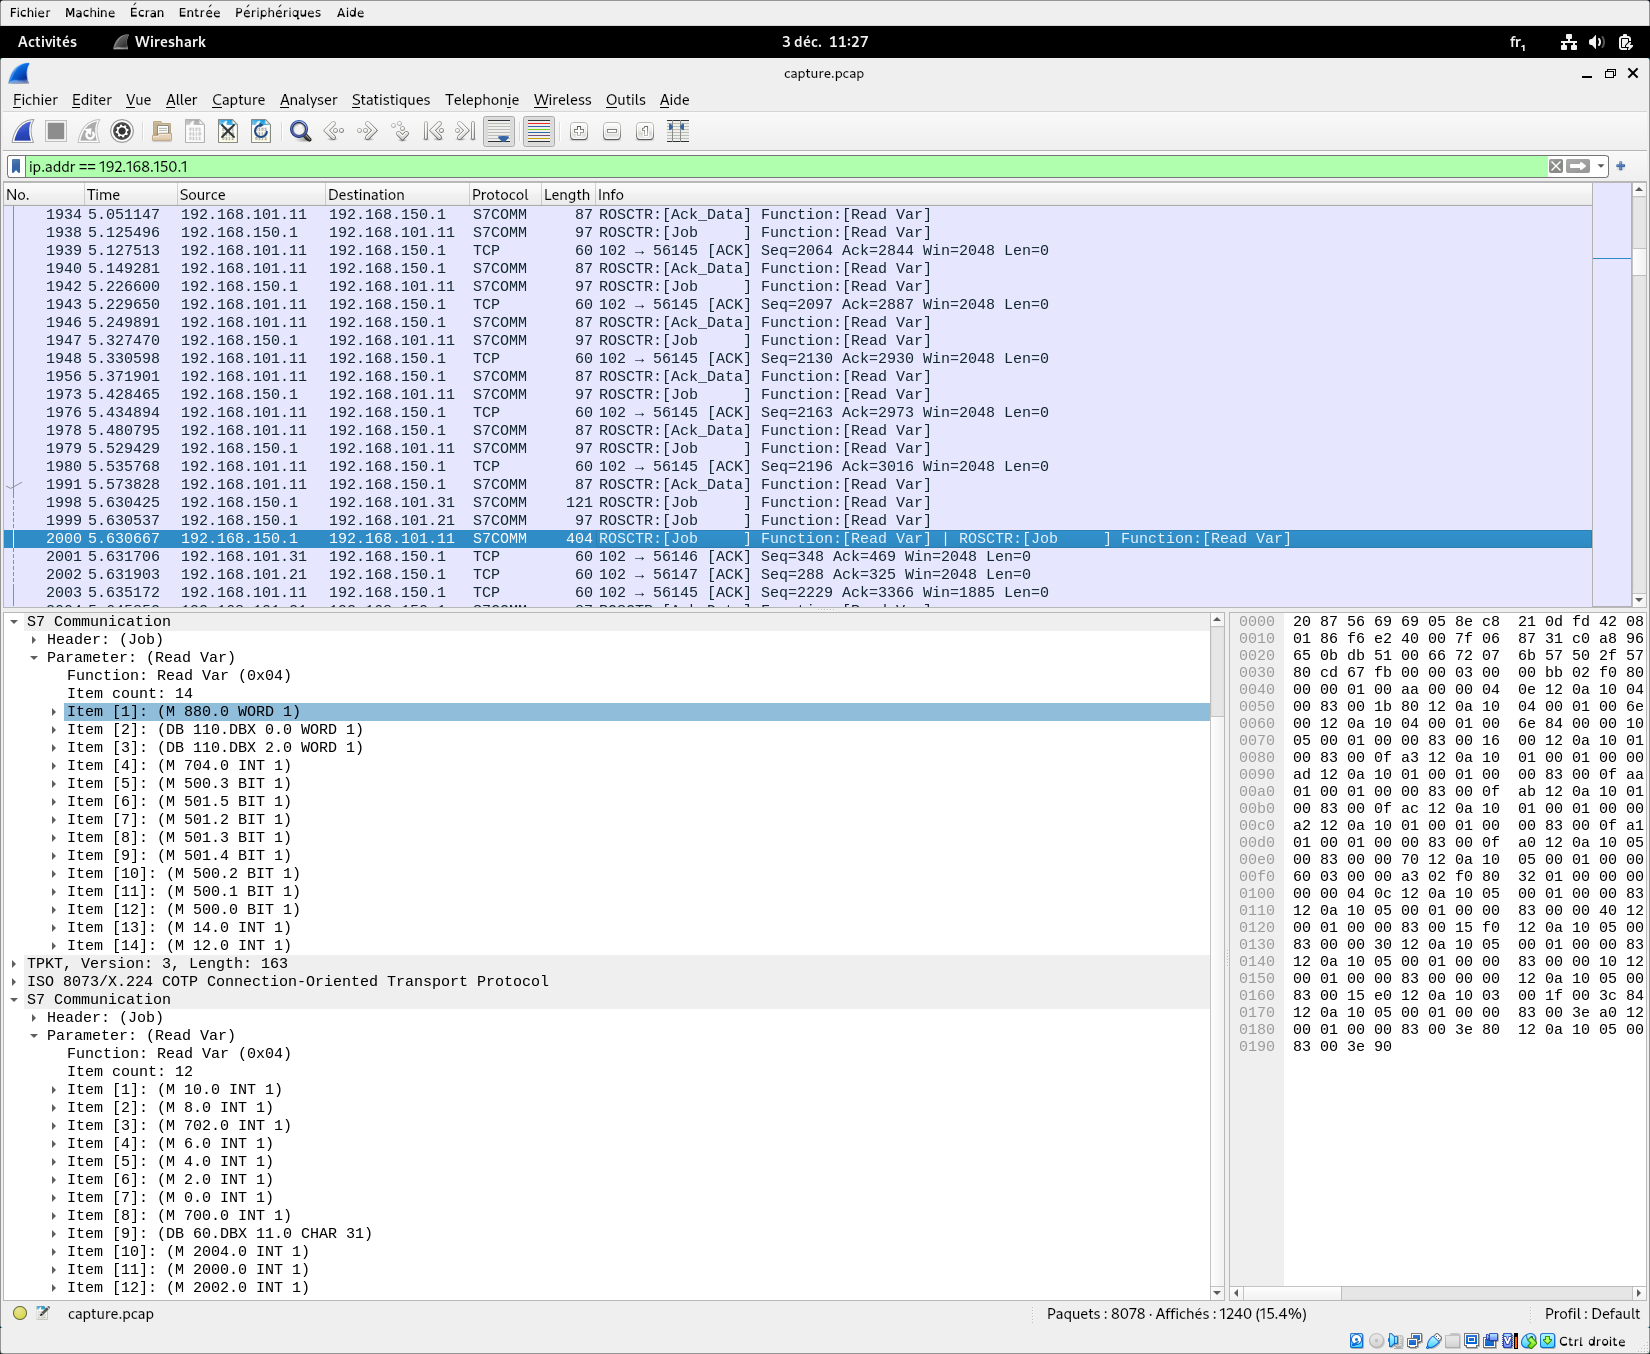Click the hex pane horizontal scrollbar
Viewport: 1650px width, 1354px height.
click(x=1438, y=1293)
